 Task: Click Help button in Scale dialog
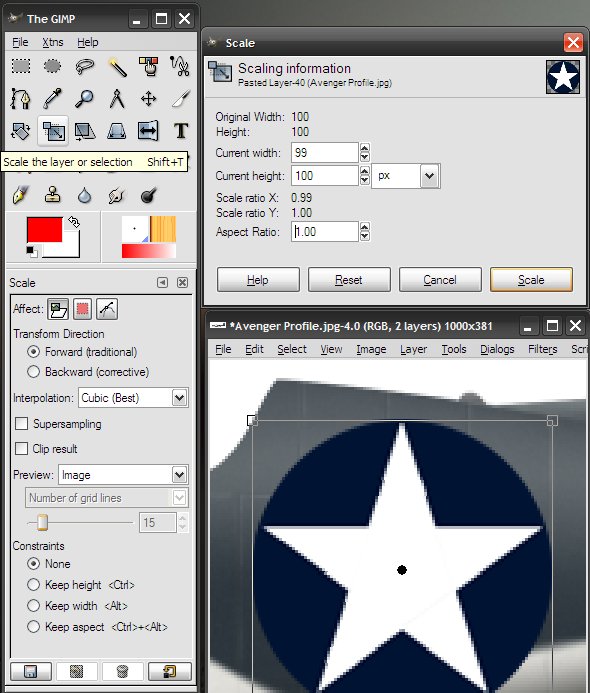[x=258, y=279]
